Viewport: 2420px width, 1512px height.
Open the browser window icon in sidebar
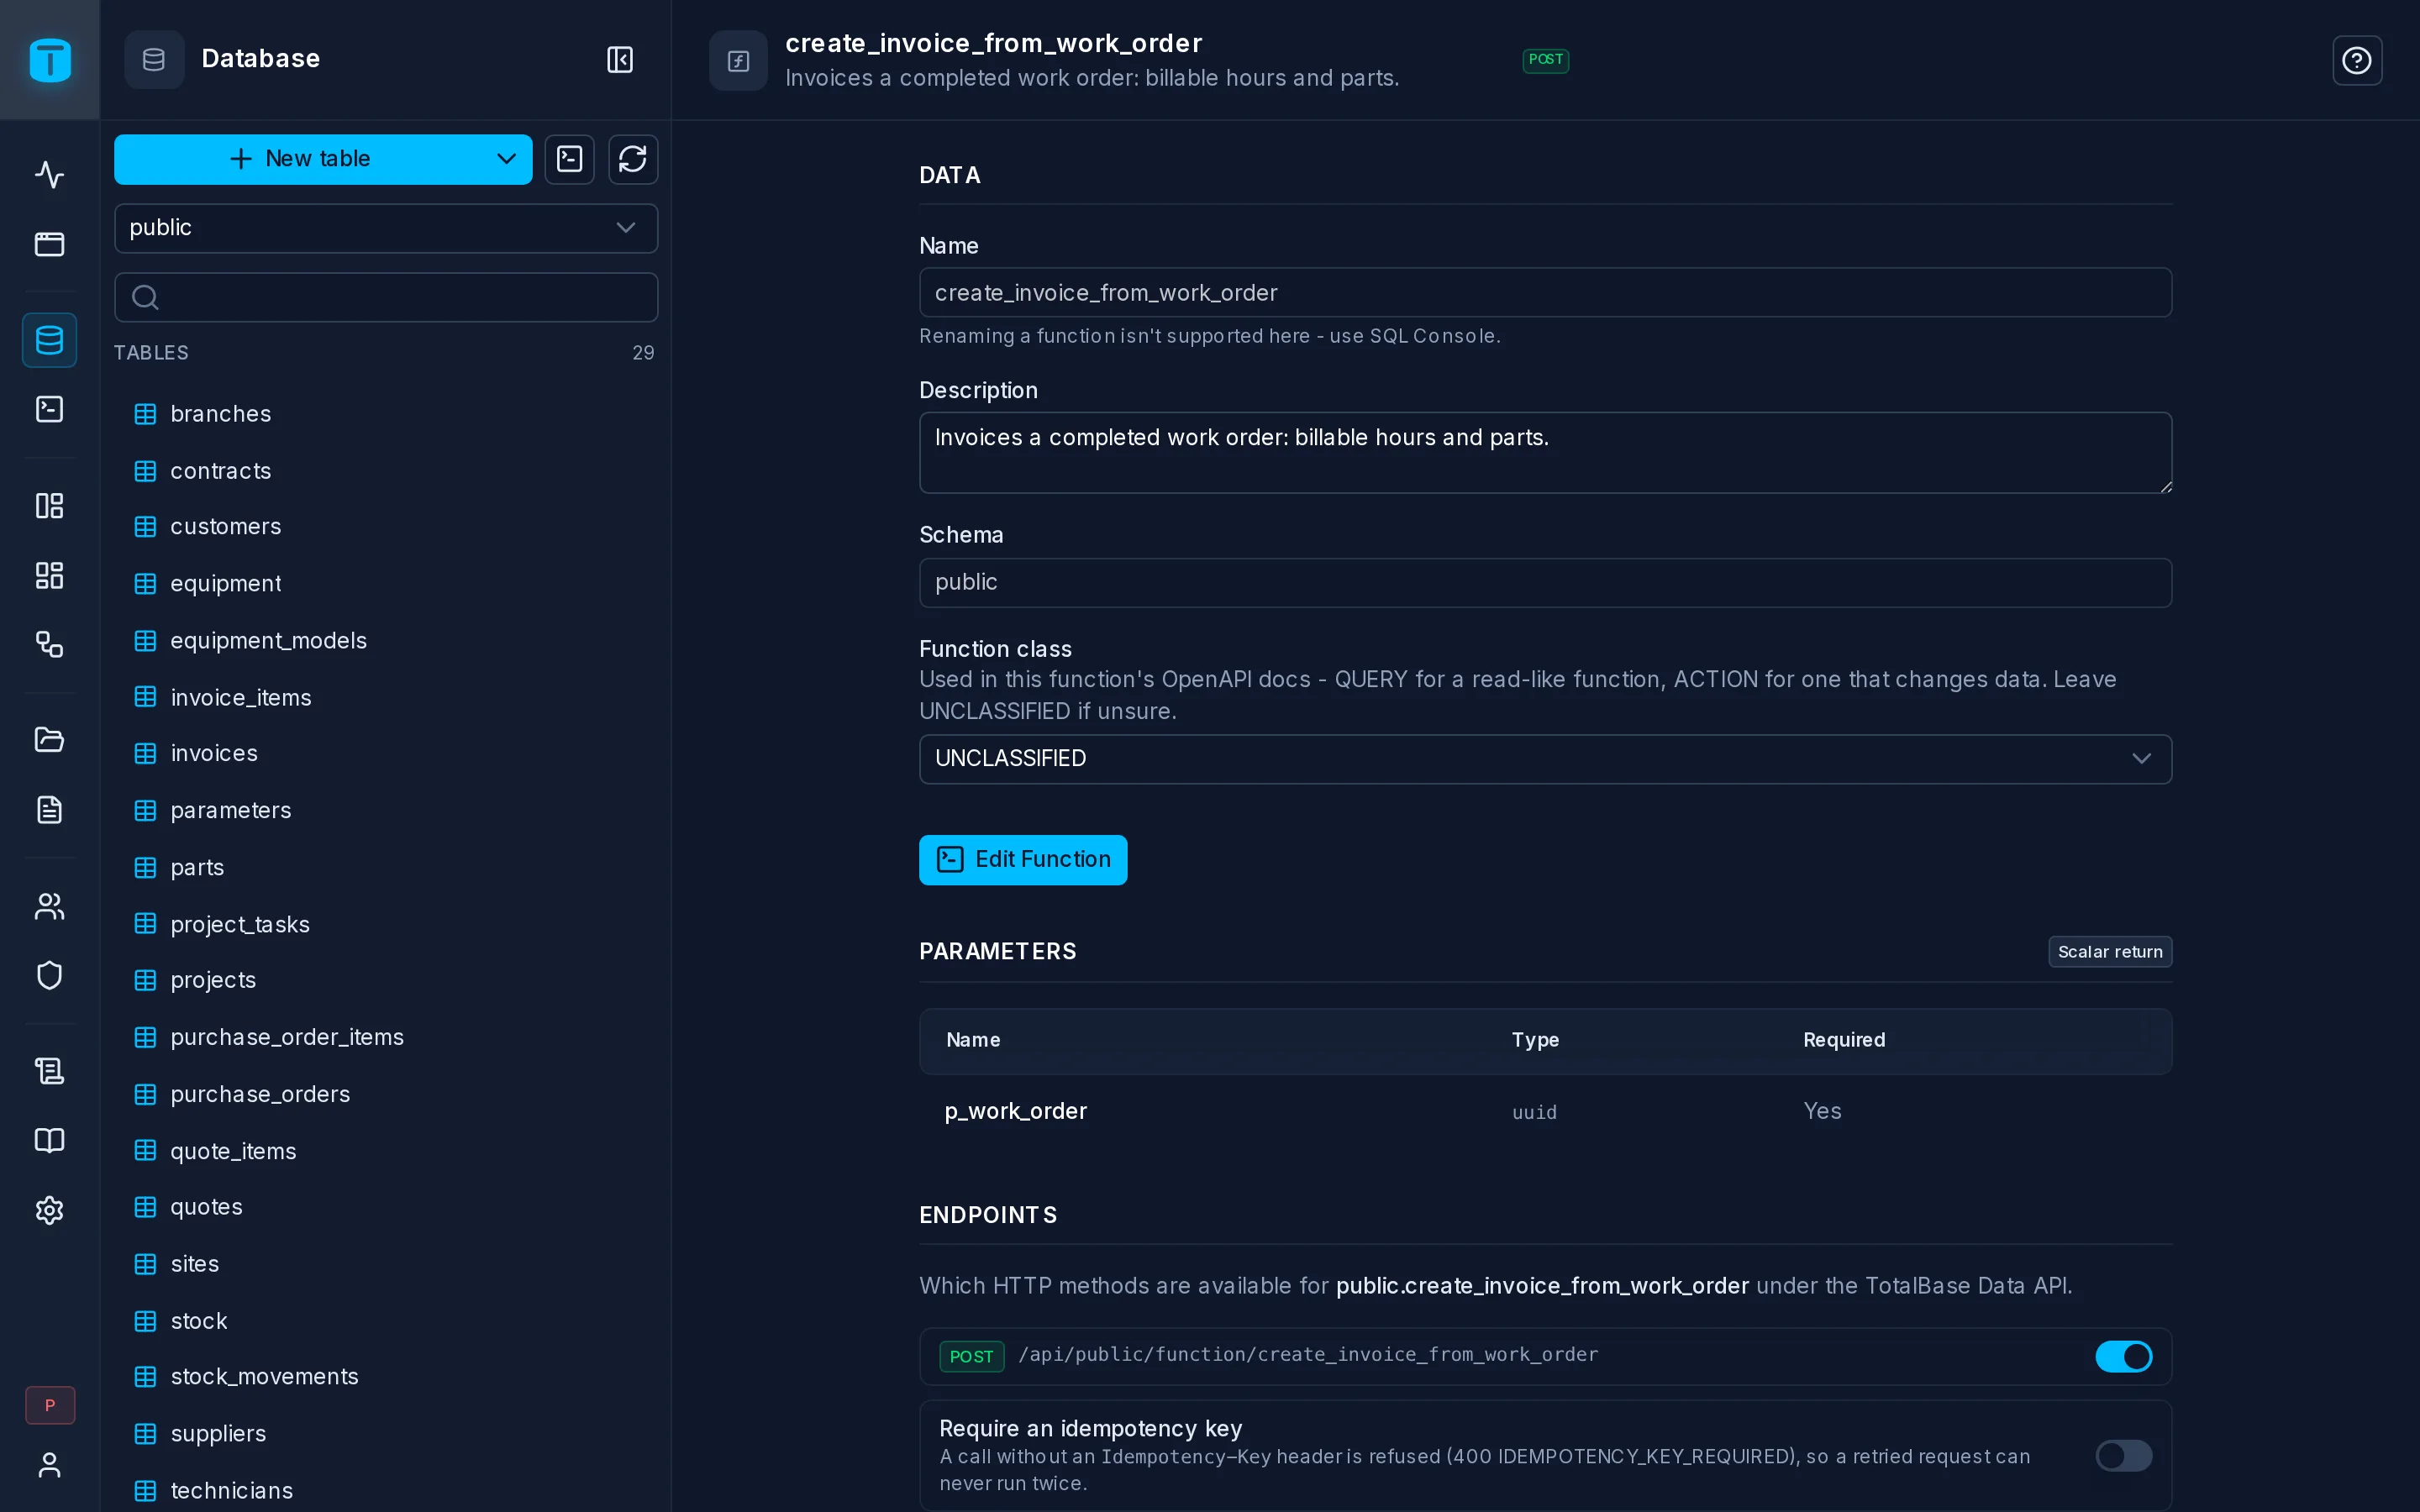(49, 244)
